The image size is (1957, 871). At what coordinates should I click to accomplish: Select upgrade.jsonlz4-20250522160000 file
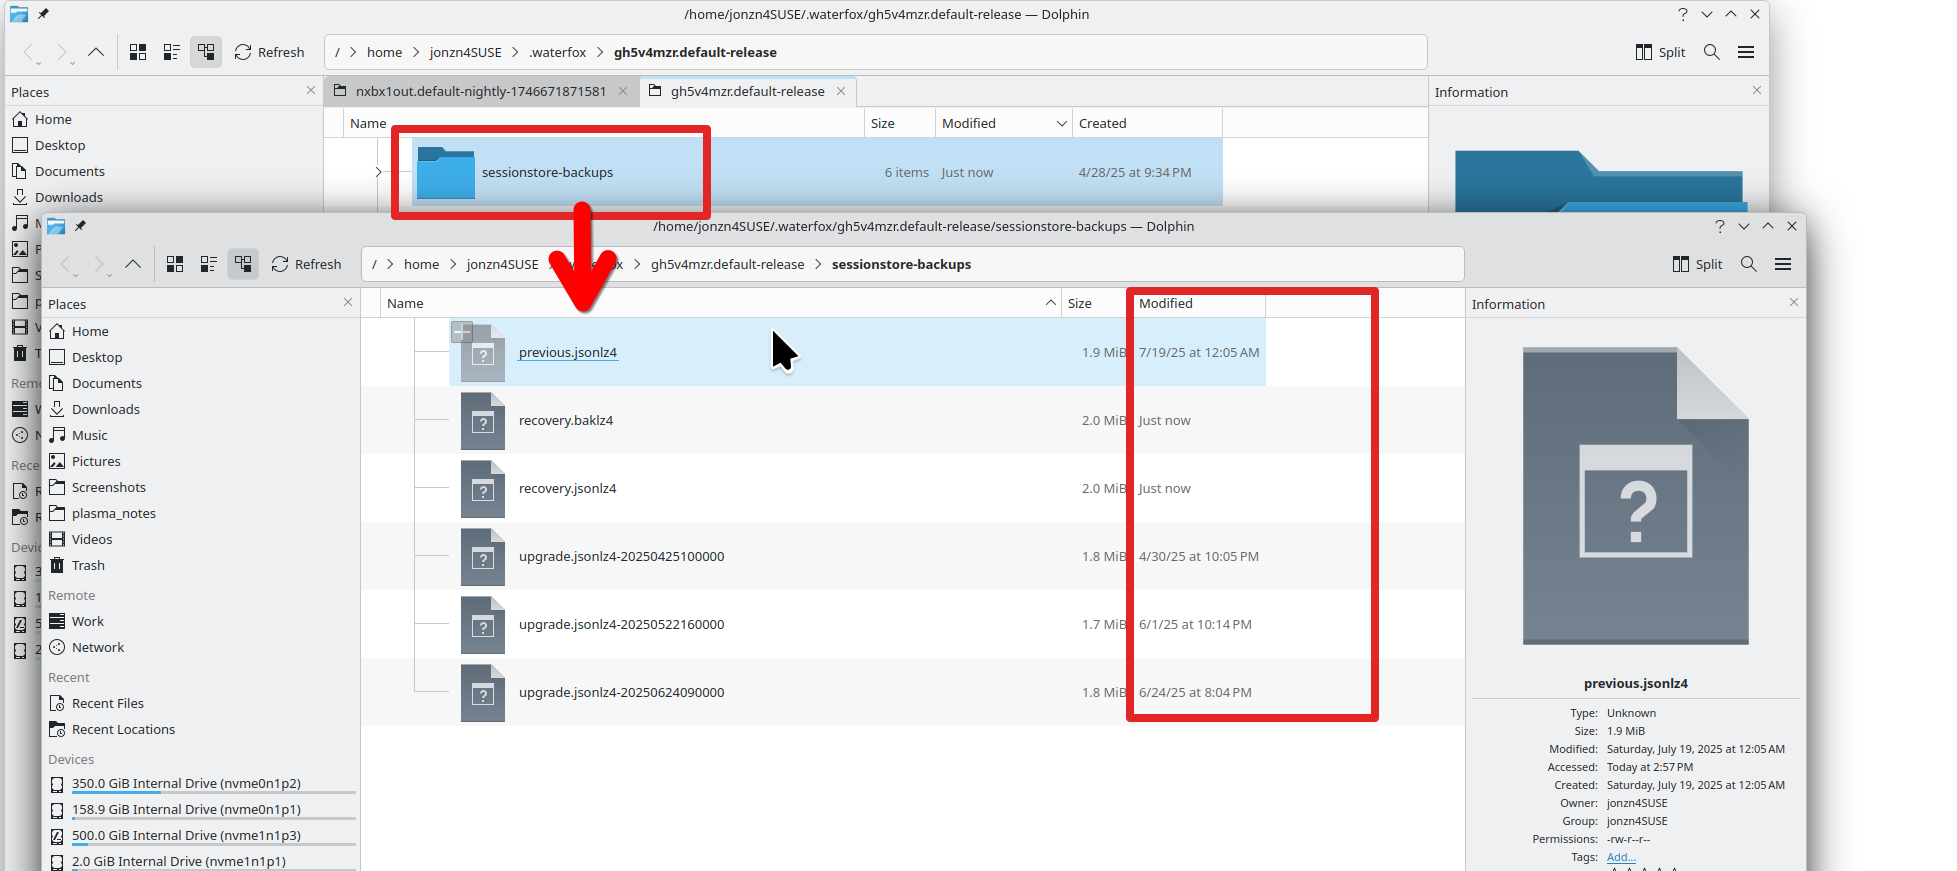point(622,624)
